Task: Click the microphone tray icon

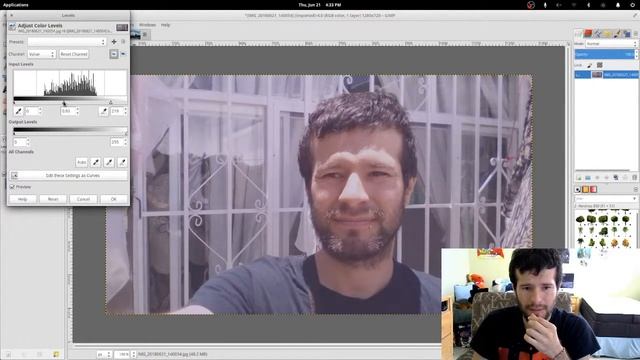Action: pyautogui.click(x=545, y=5)
